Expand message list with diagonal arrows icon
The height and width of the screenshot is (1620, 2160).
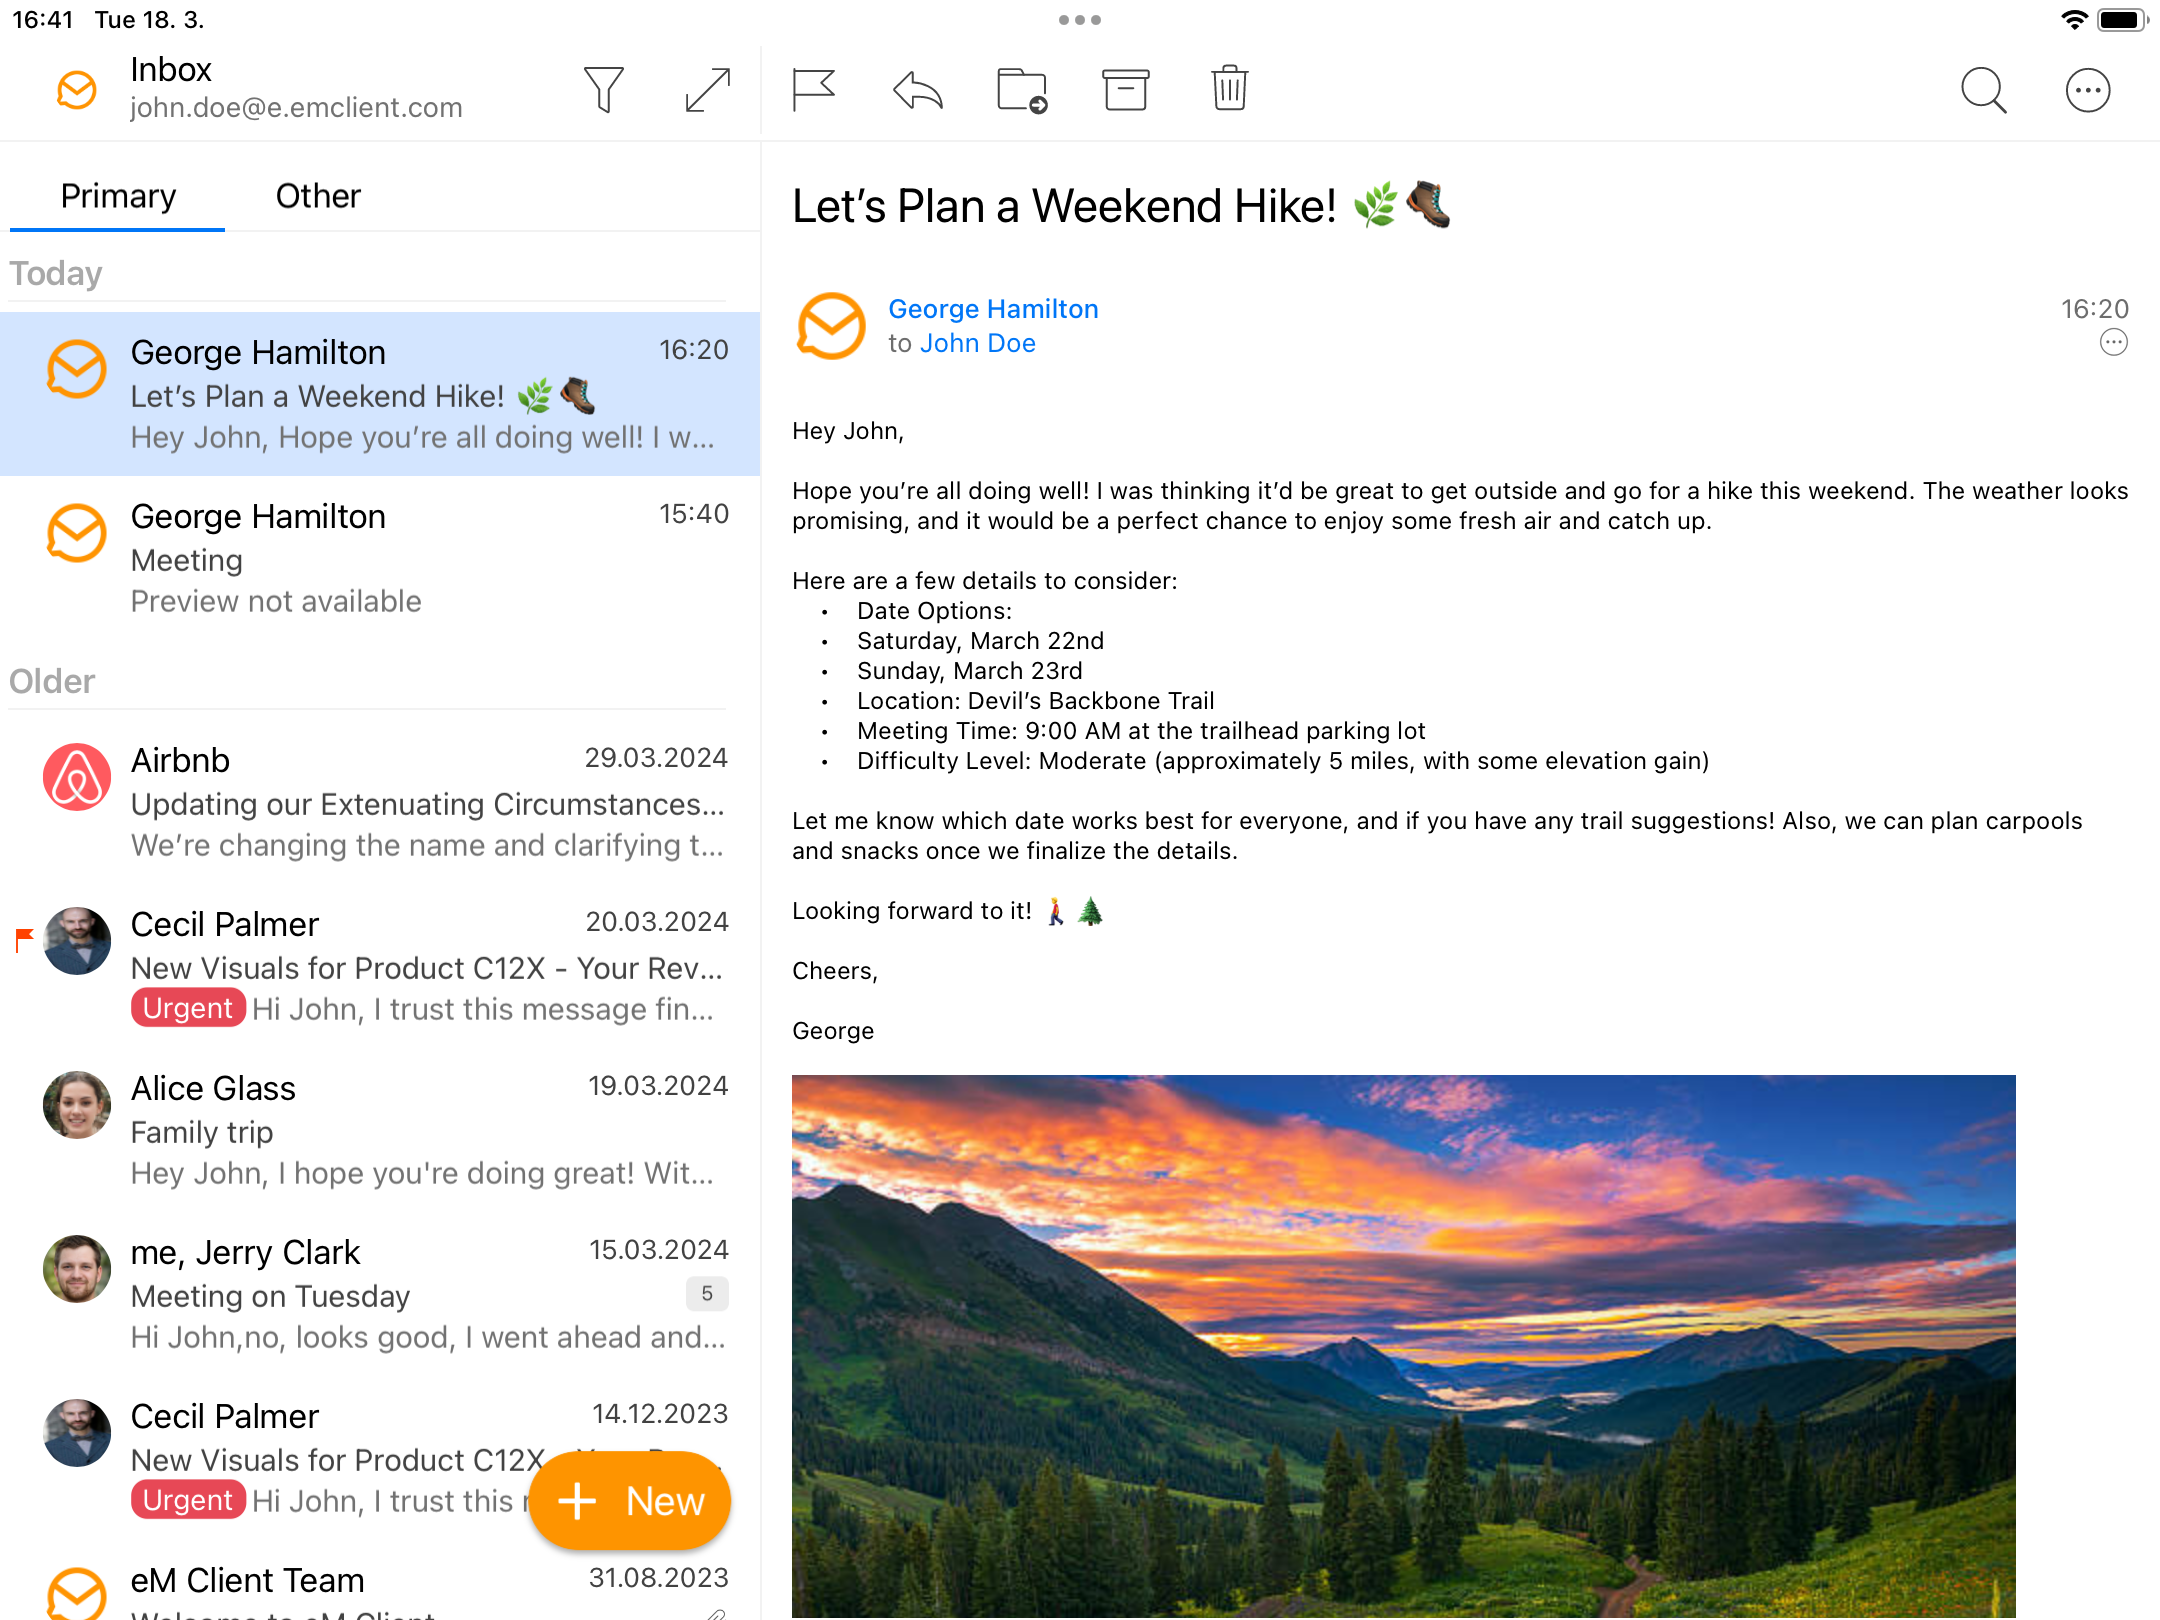coord(707,90)
